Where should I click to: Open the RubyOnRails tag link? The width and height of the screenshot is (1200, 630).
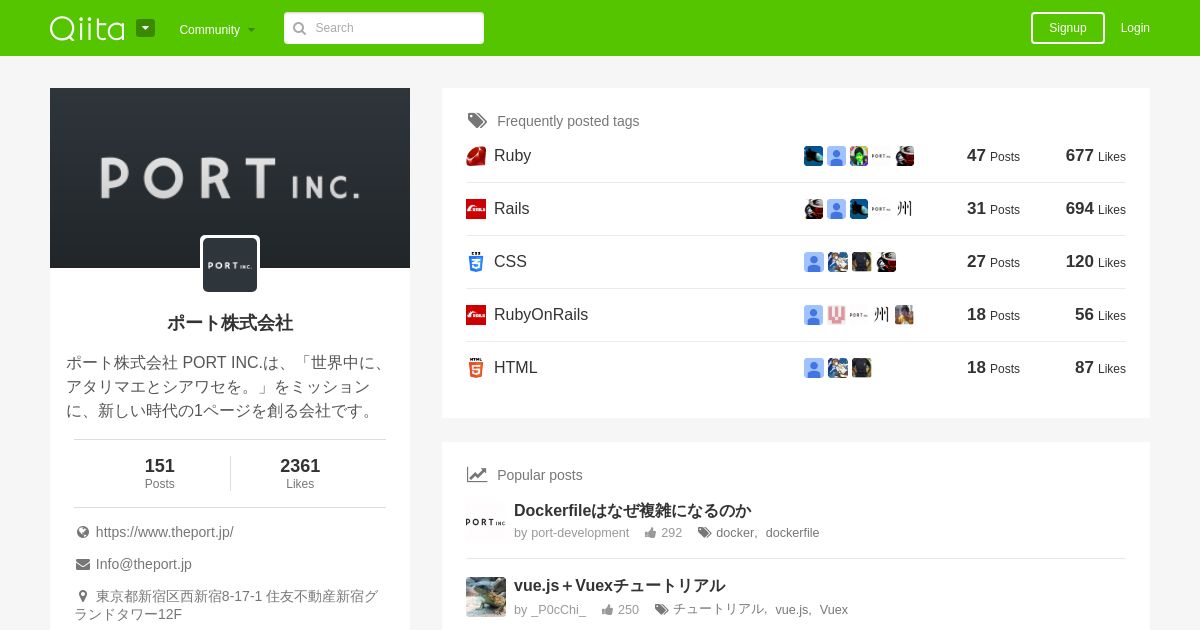pyautogui.click(x=541, y=315)
